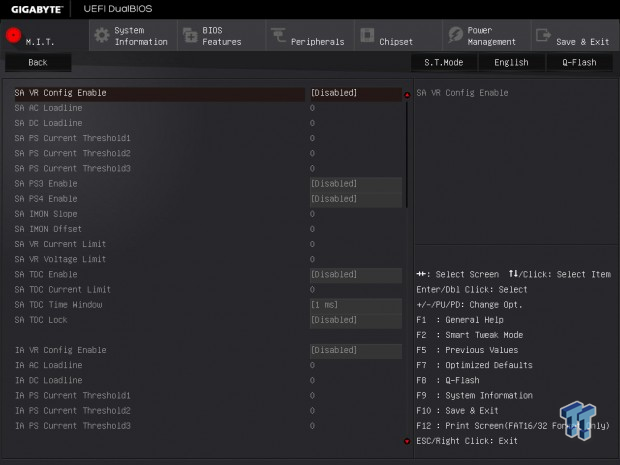620x465 pixels.
Task: Open SA VR Config Enable dropdown value
Action: point(356,93)
